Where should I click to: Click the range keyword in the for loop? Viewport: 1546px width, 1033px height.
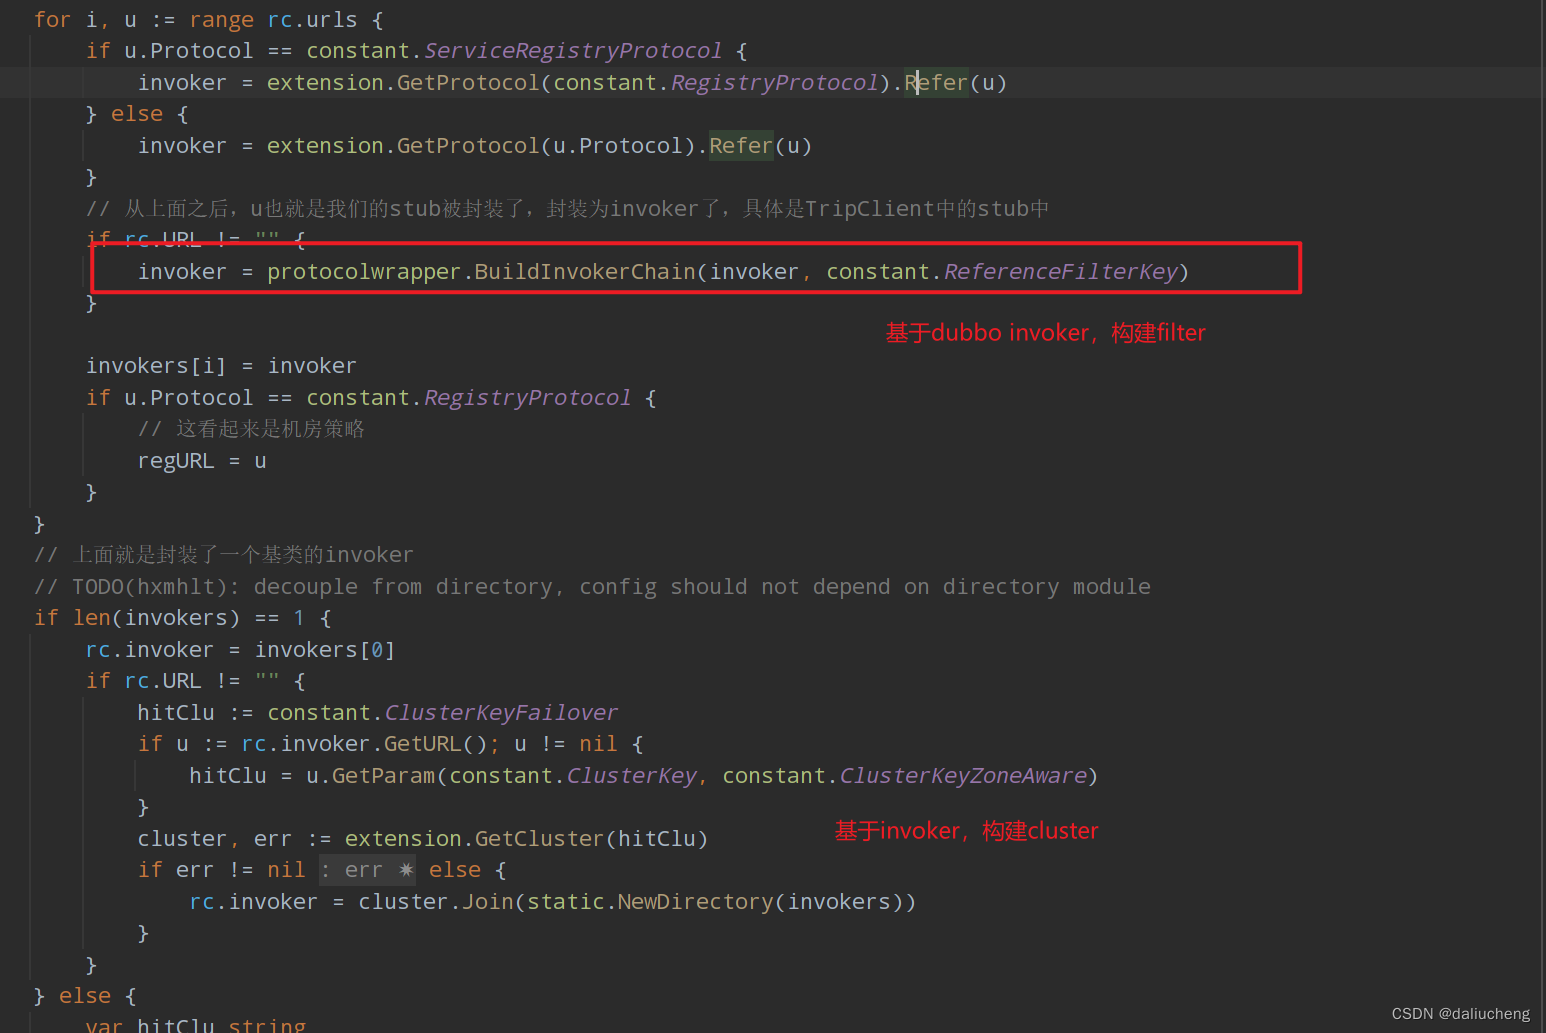[222, 20]
